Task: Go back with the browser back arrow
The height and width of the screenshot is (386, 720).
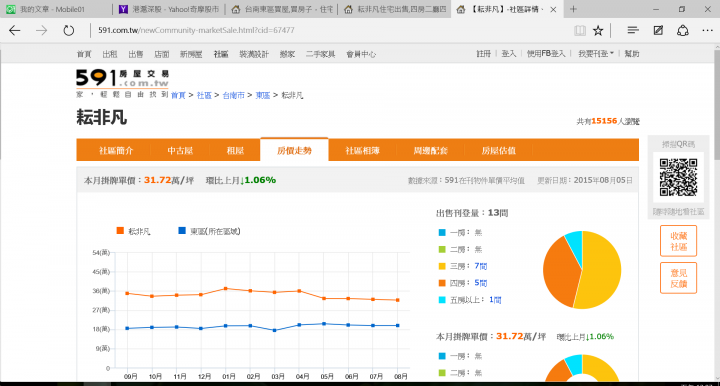Action: (15, 30)
